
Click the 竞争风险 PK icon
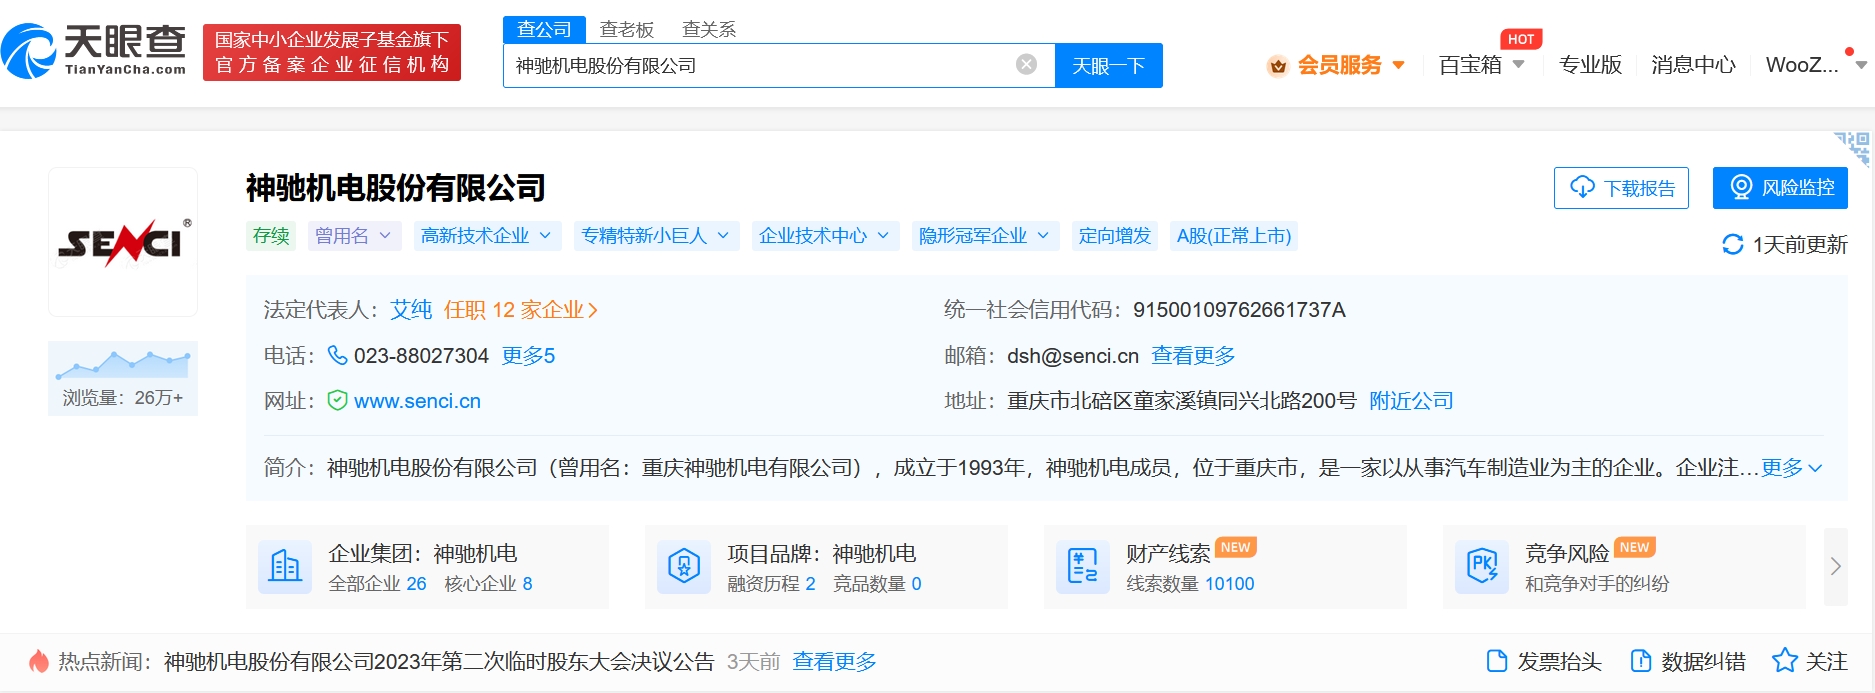(1482, 567)
